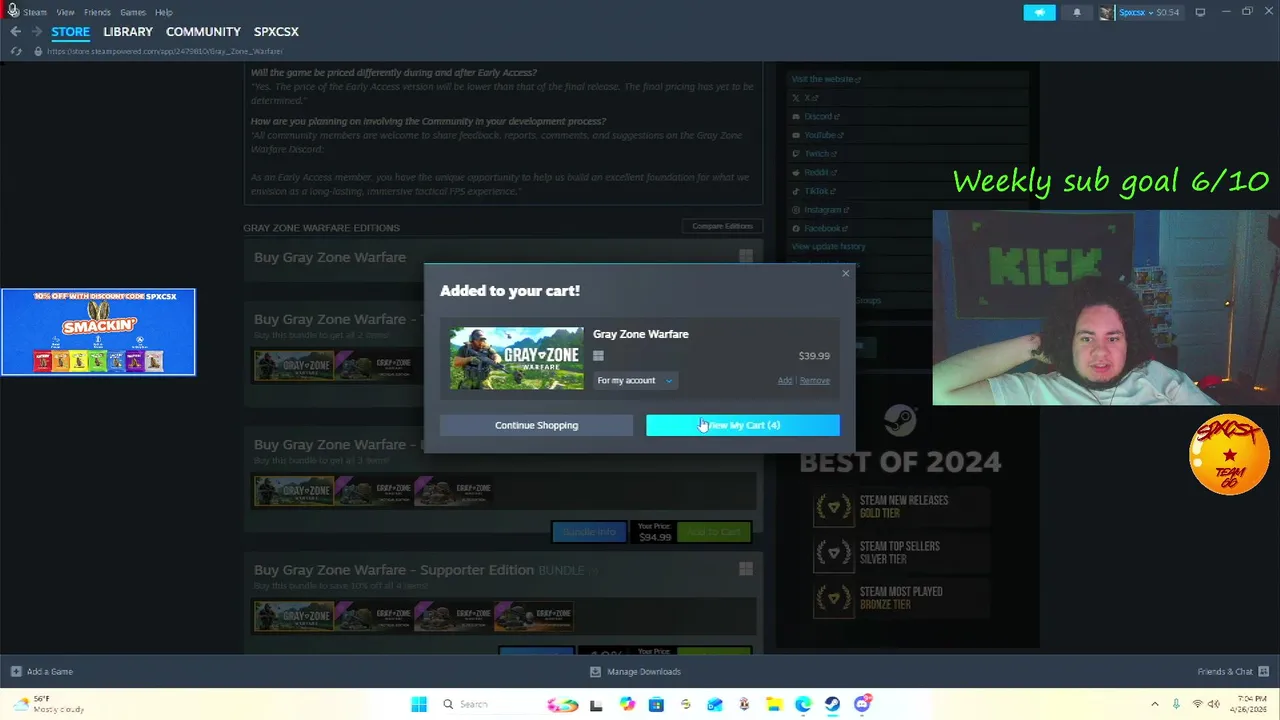Click the announcements megaphone icon
The height and width of the screenshot is (720, 1280).
click(1039, 12)
